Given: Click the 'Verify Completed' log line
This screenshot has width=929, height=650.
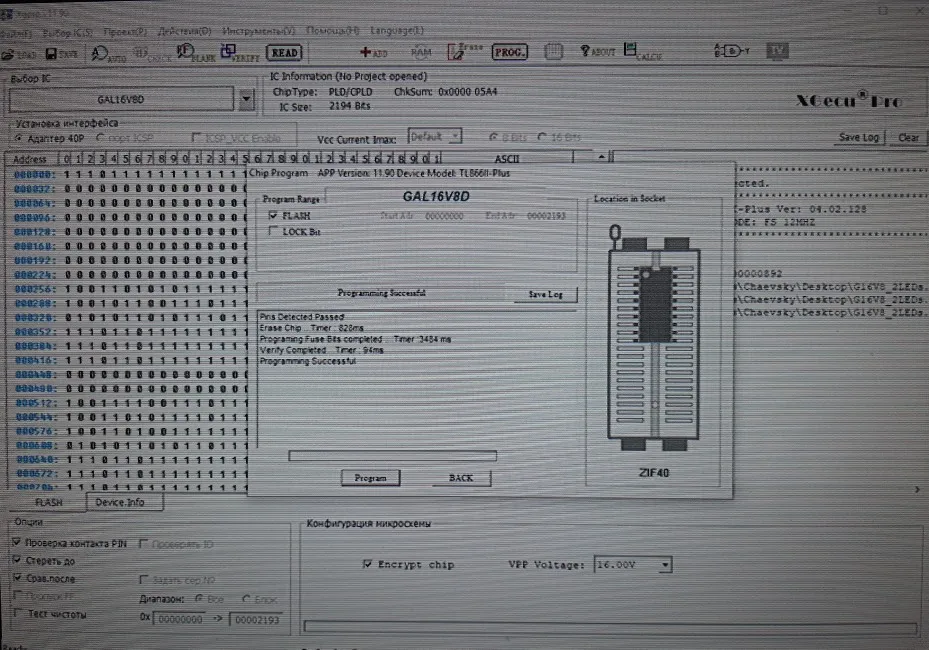Looking at the screenshot, I should pyautogui.click(x=322, y=350).
